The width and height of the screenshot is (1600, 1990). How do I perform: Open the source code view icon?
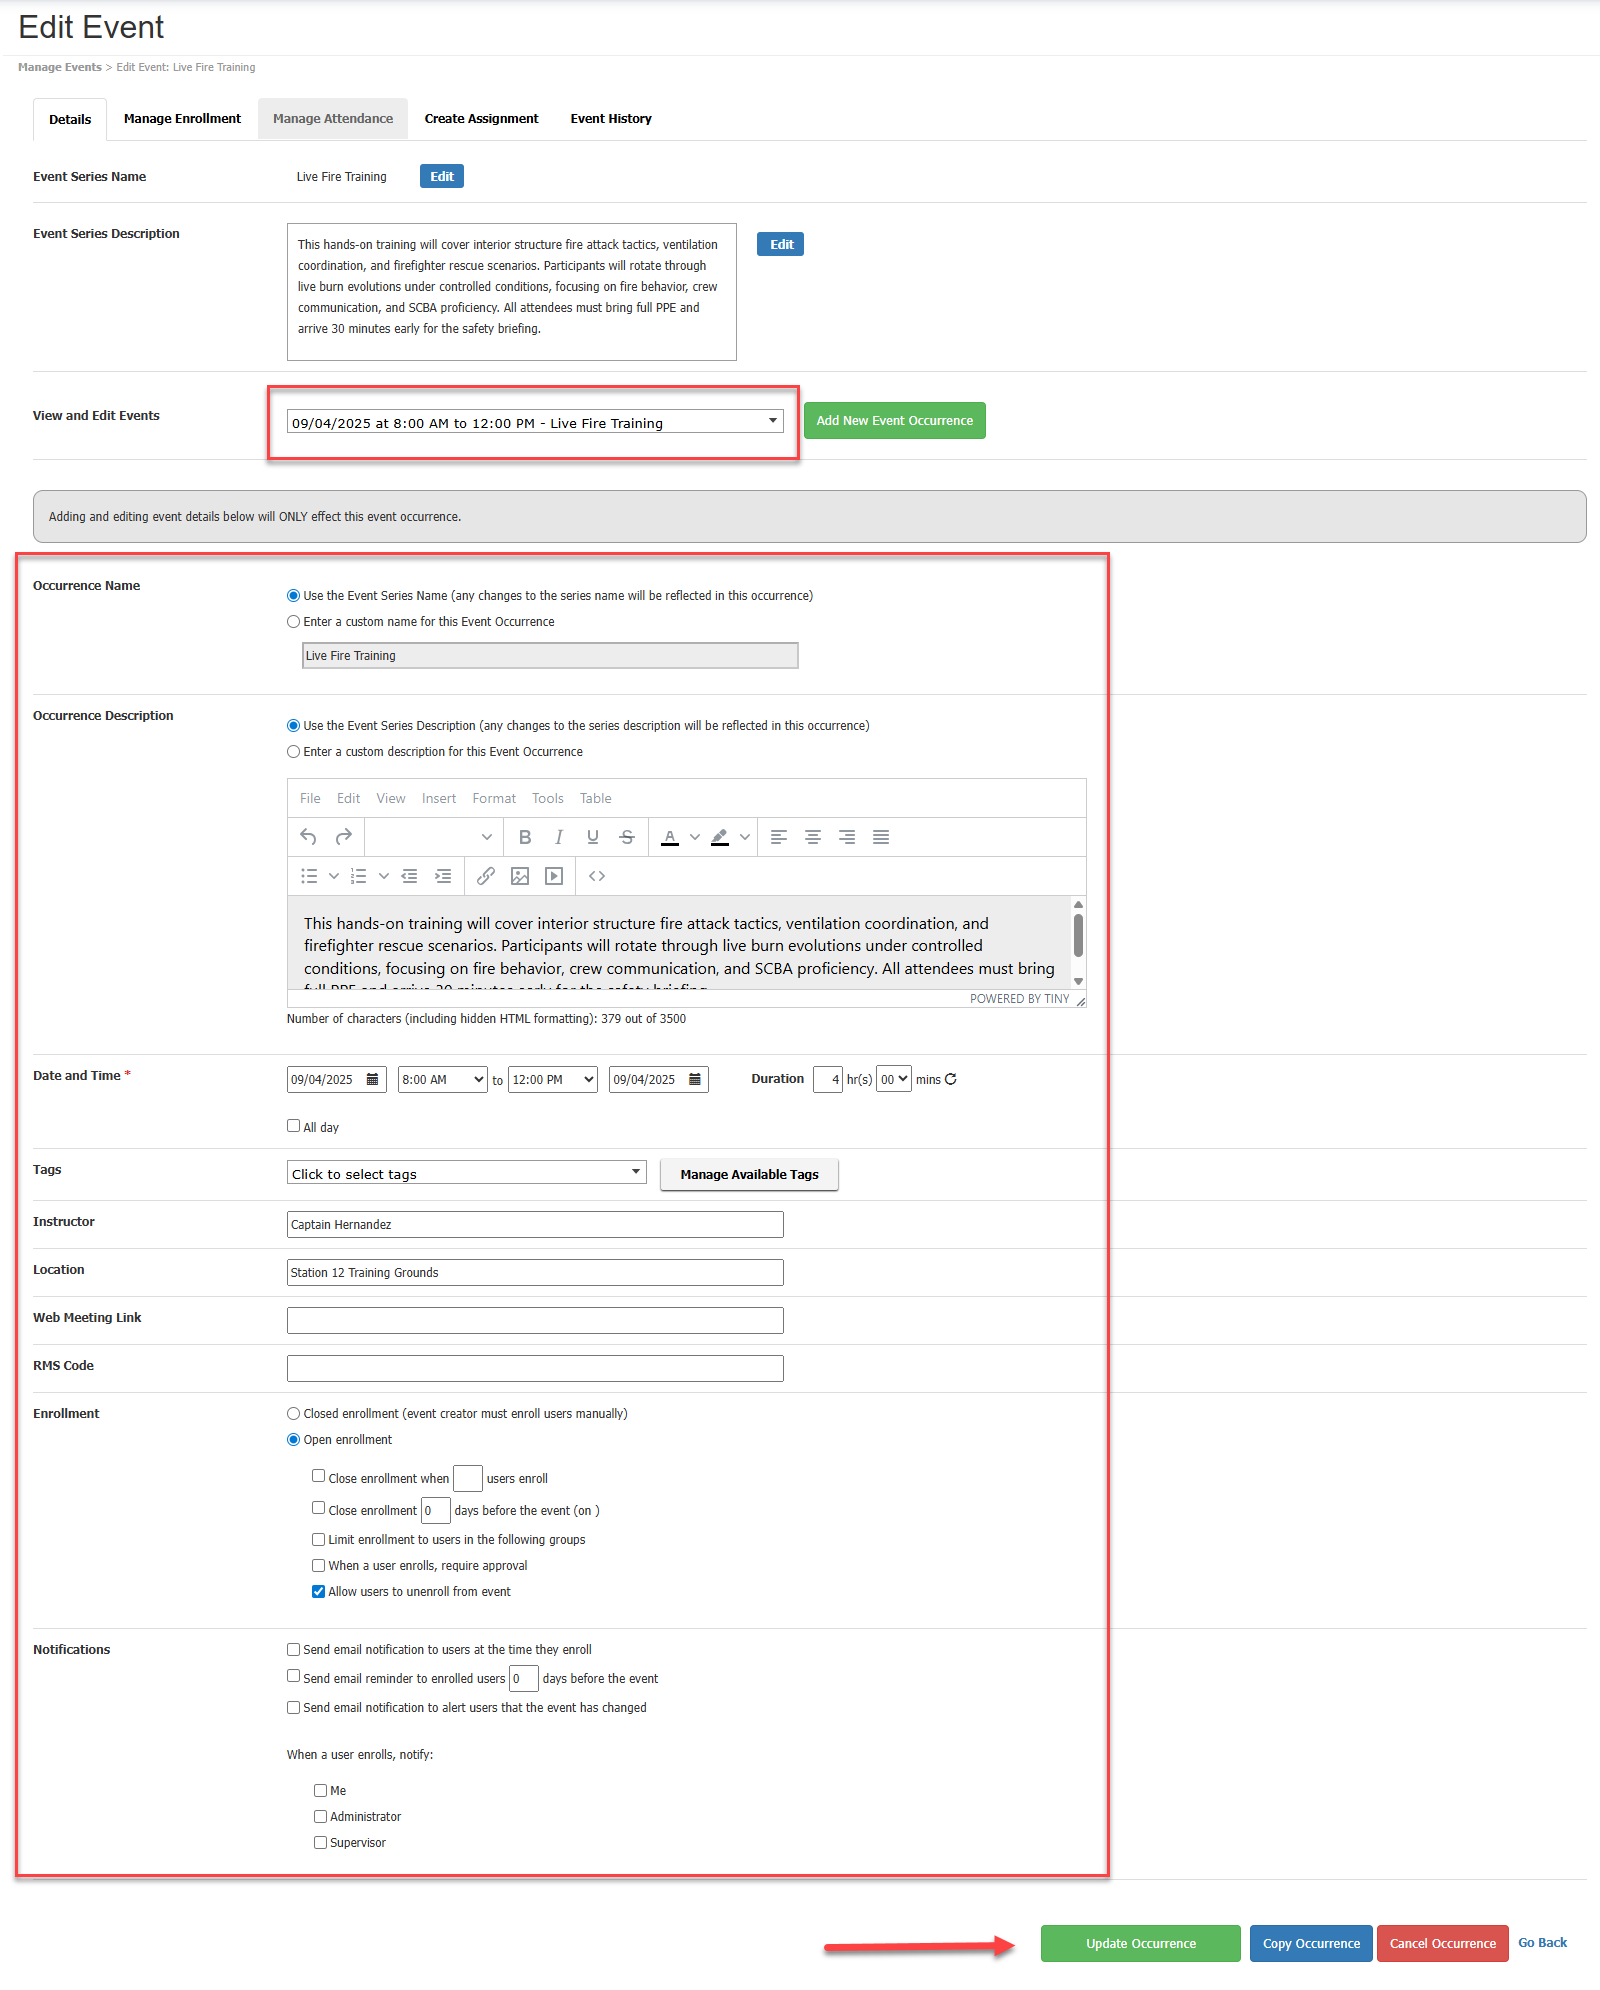[597, 876]
